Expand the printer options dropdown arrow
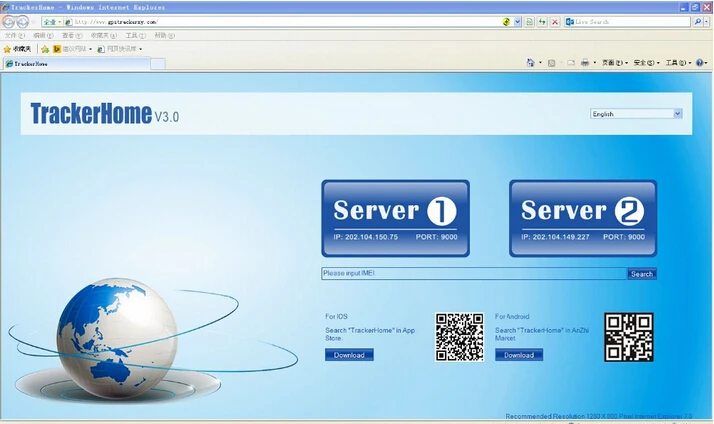 click(x=595, y=63)
